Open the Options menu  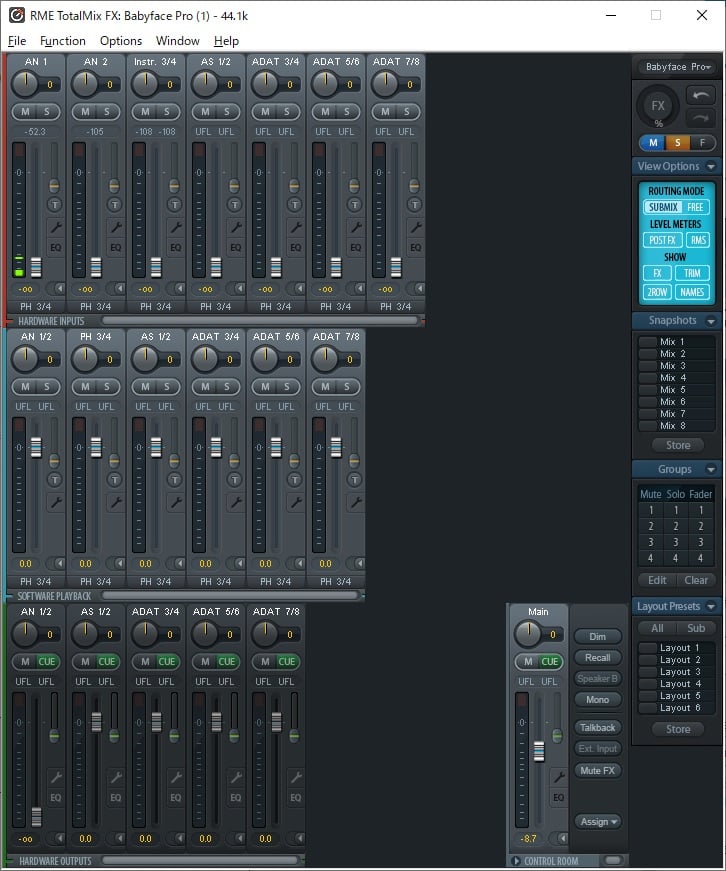pyautogui.click(x=121, y=41)
